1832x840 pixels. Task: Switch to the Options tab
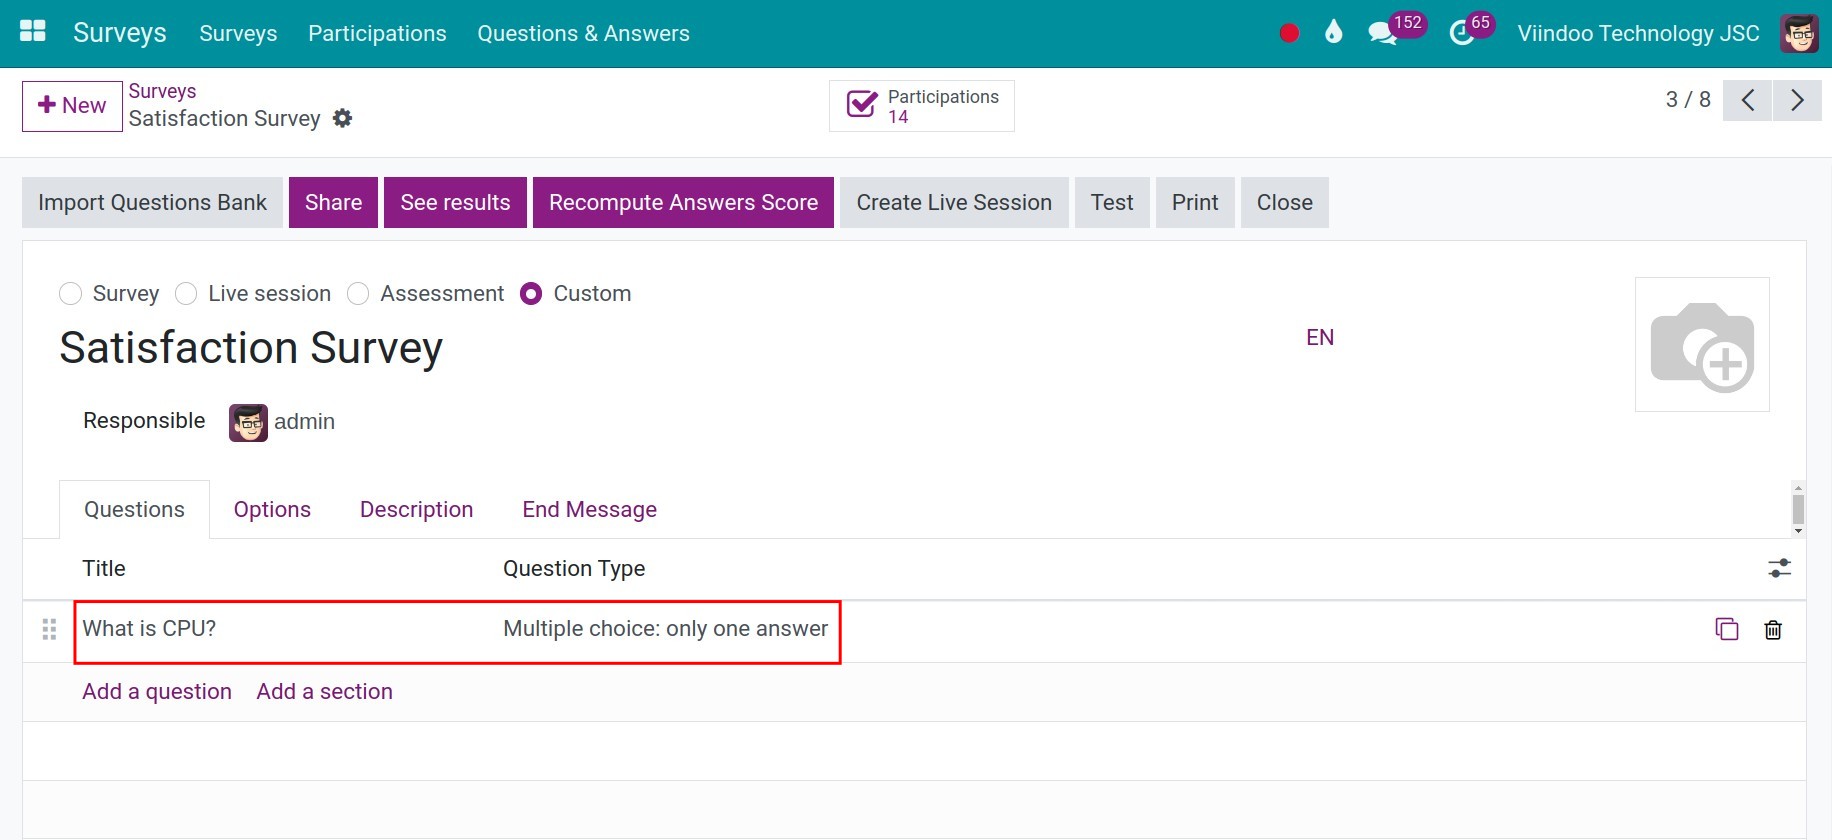[x=272, y=510]
